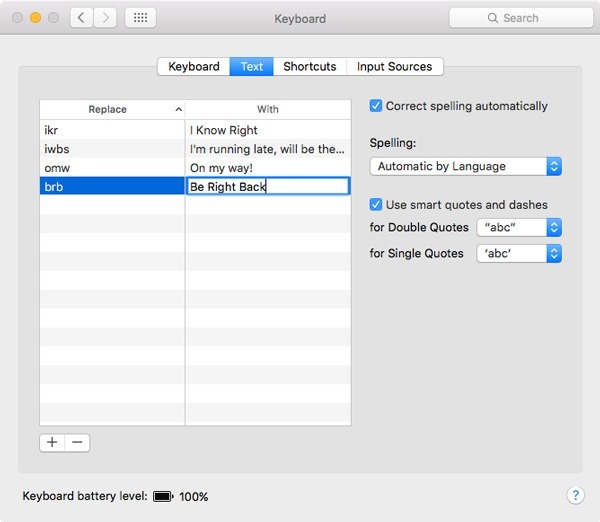Viewport: 600px width, 522px height.
Task: Click the magnifier icon in Search
Action: tap(493, 18)
